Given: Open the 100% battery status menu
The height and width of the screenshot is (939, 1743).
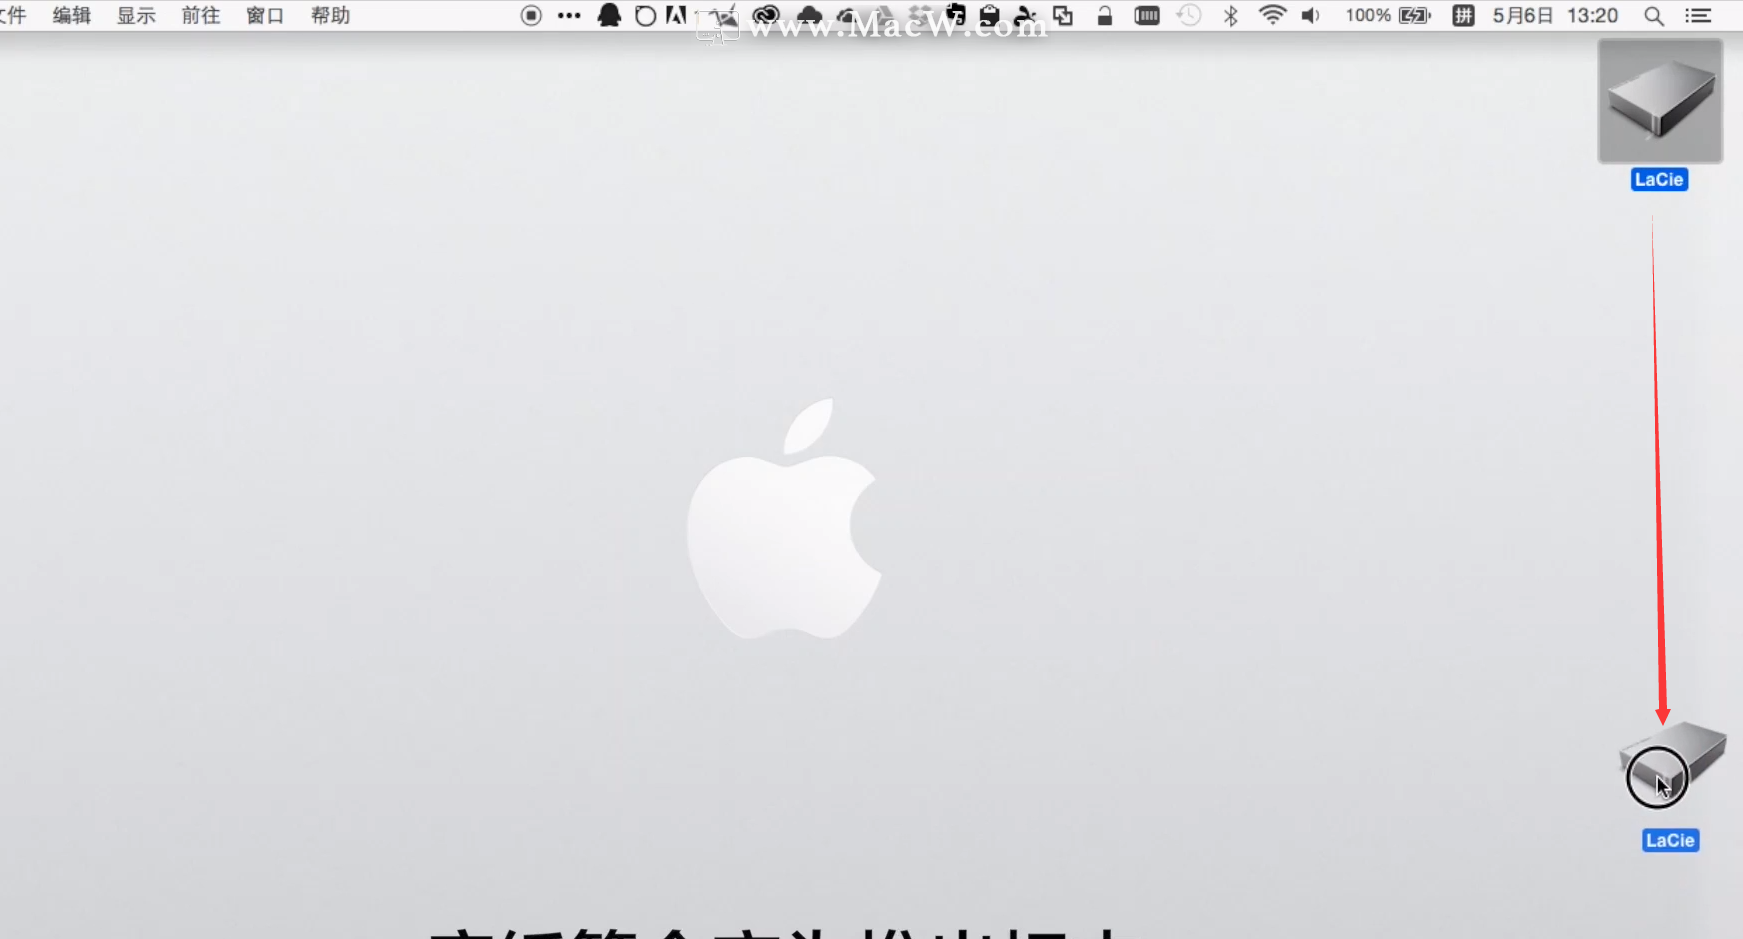Looking at the screenshot, I should (1388, 15).
